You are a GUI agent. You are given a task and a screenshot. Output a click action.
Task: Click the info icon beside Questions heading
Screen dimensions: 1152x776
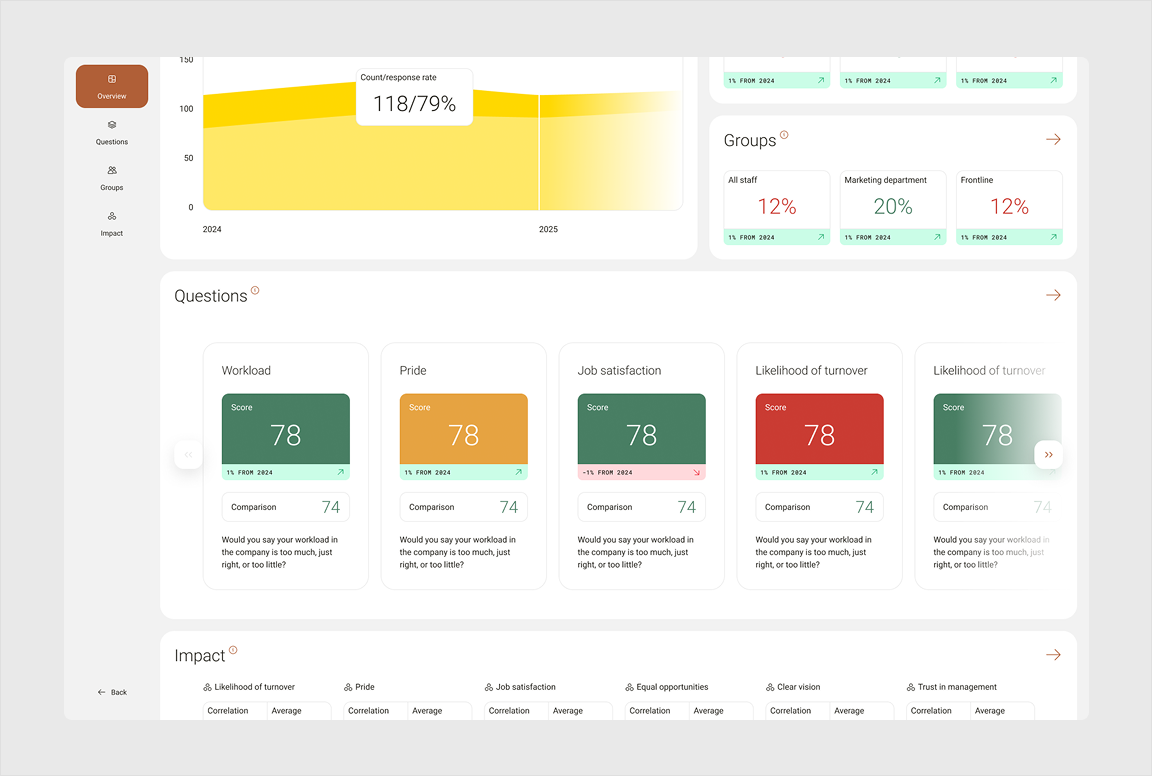[255, 290]
